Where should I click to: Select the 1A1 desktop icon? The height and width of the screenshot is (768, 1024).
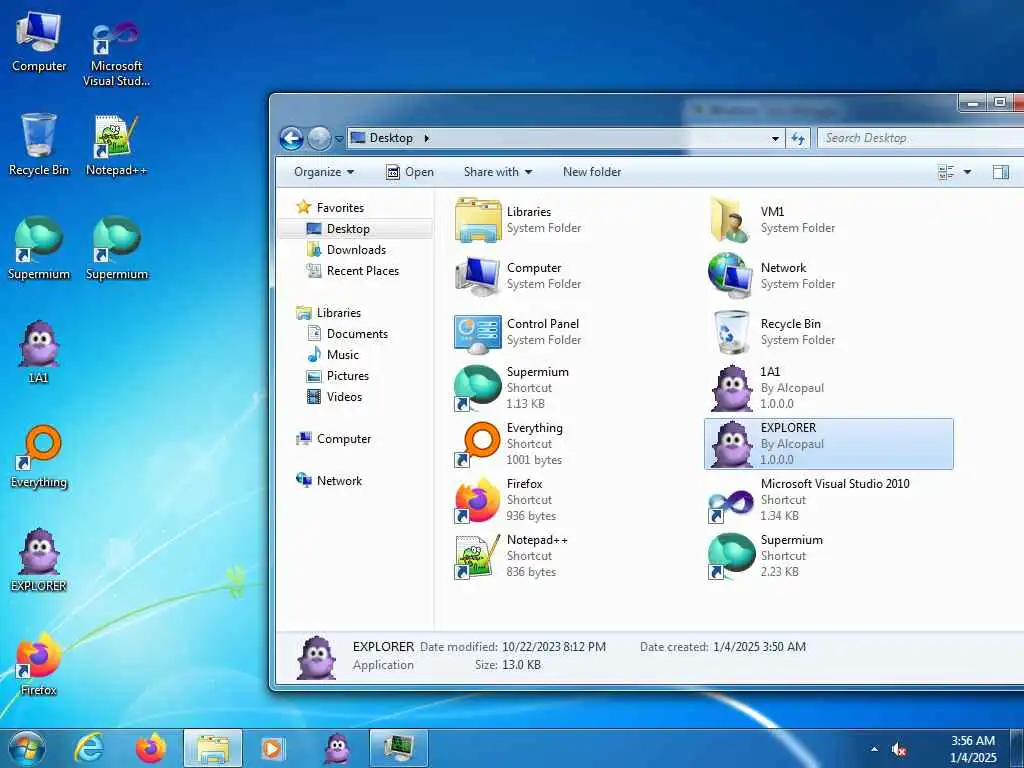39,351
